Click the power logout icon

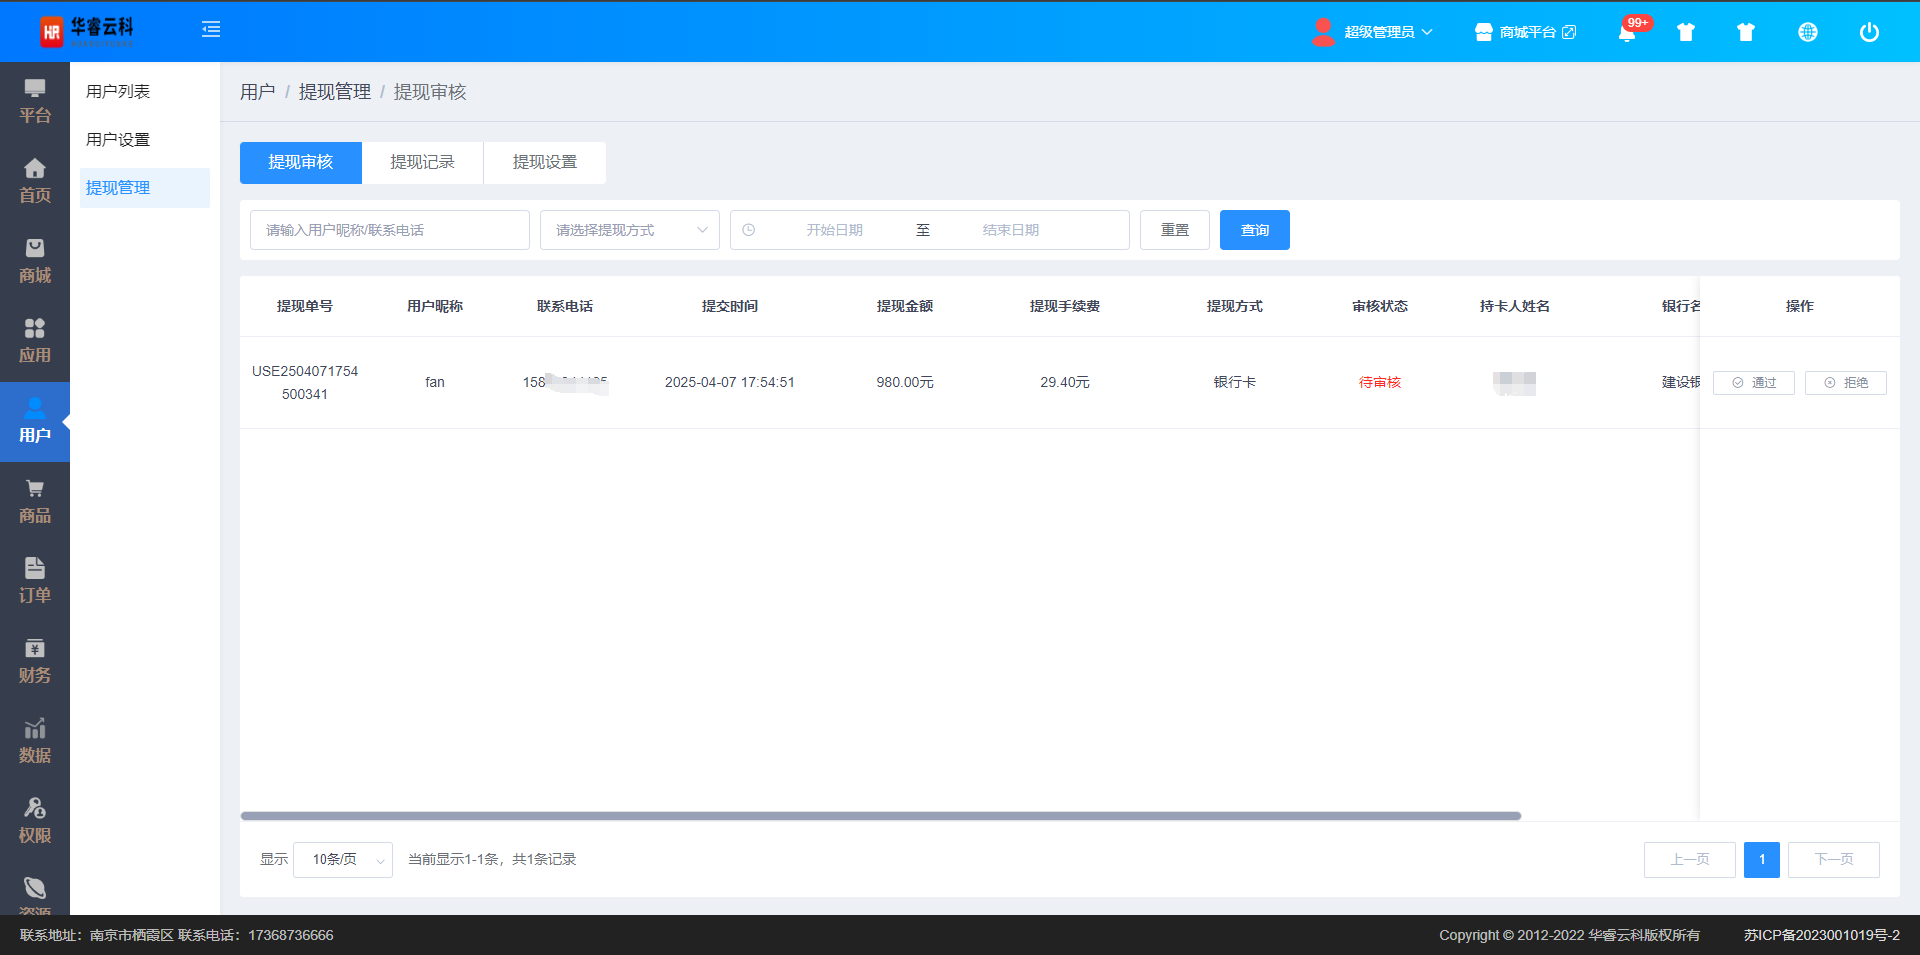click(1868, 32)
